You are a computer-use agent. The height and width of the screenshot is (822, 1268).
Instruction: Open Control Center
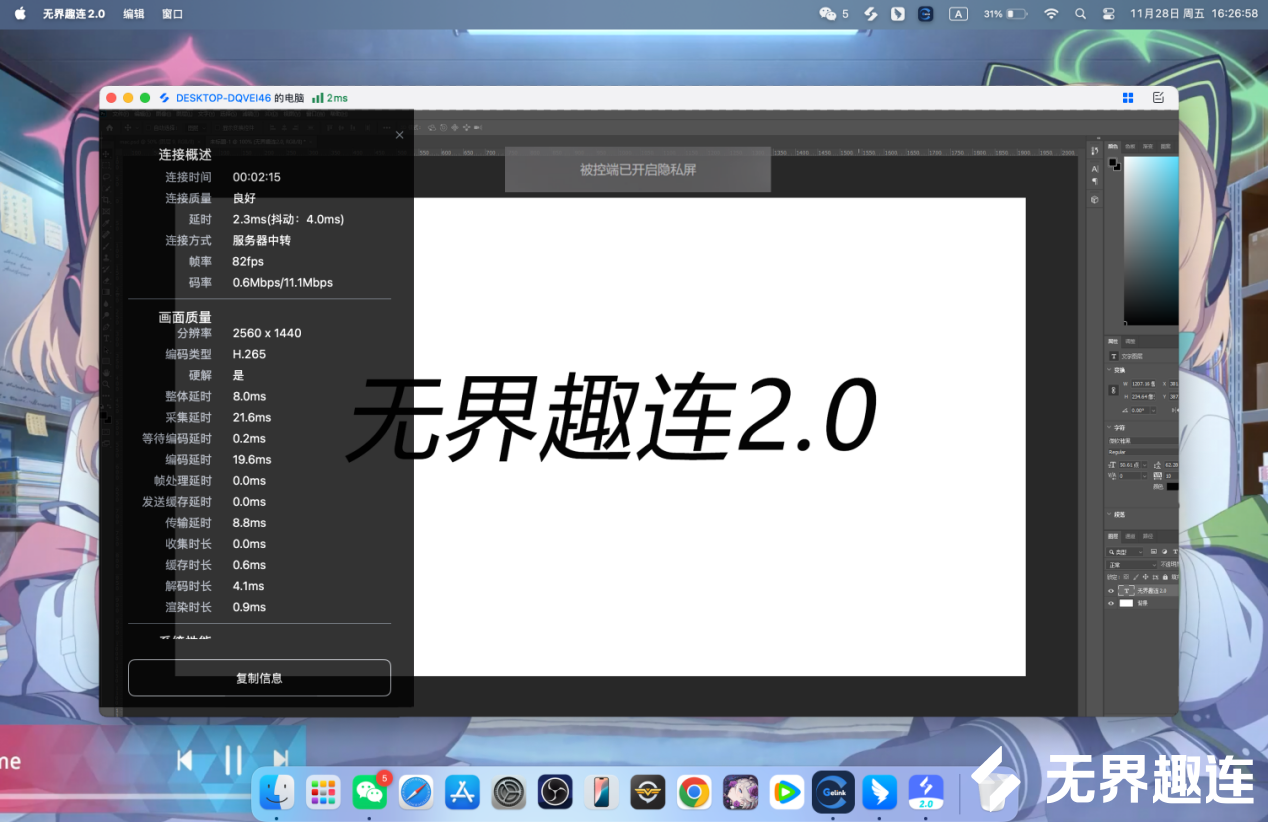(x=1108, y=14)
